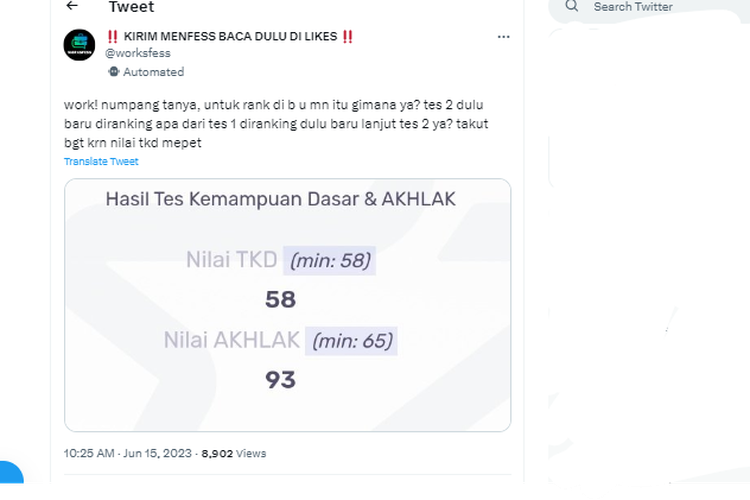Click the Tweet page heading

click(132, 7)
